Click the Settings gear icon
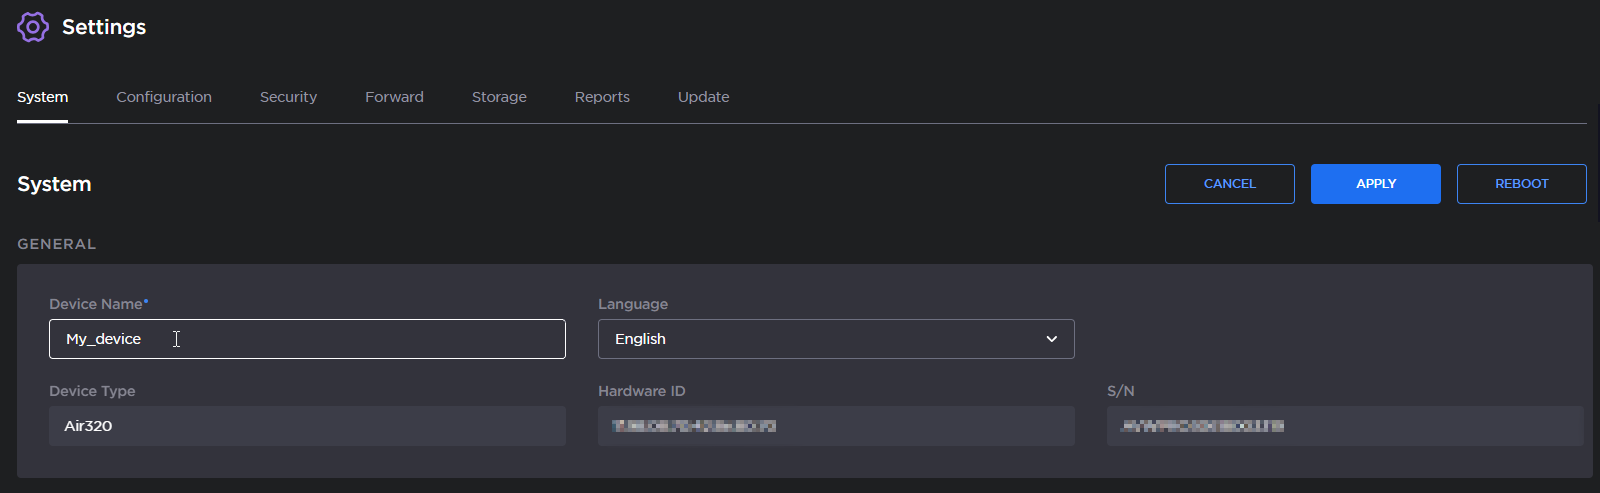Screen dimensions: 1600x493 33,27
